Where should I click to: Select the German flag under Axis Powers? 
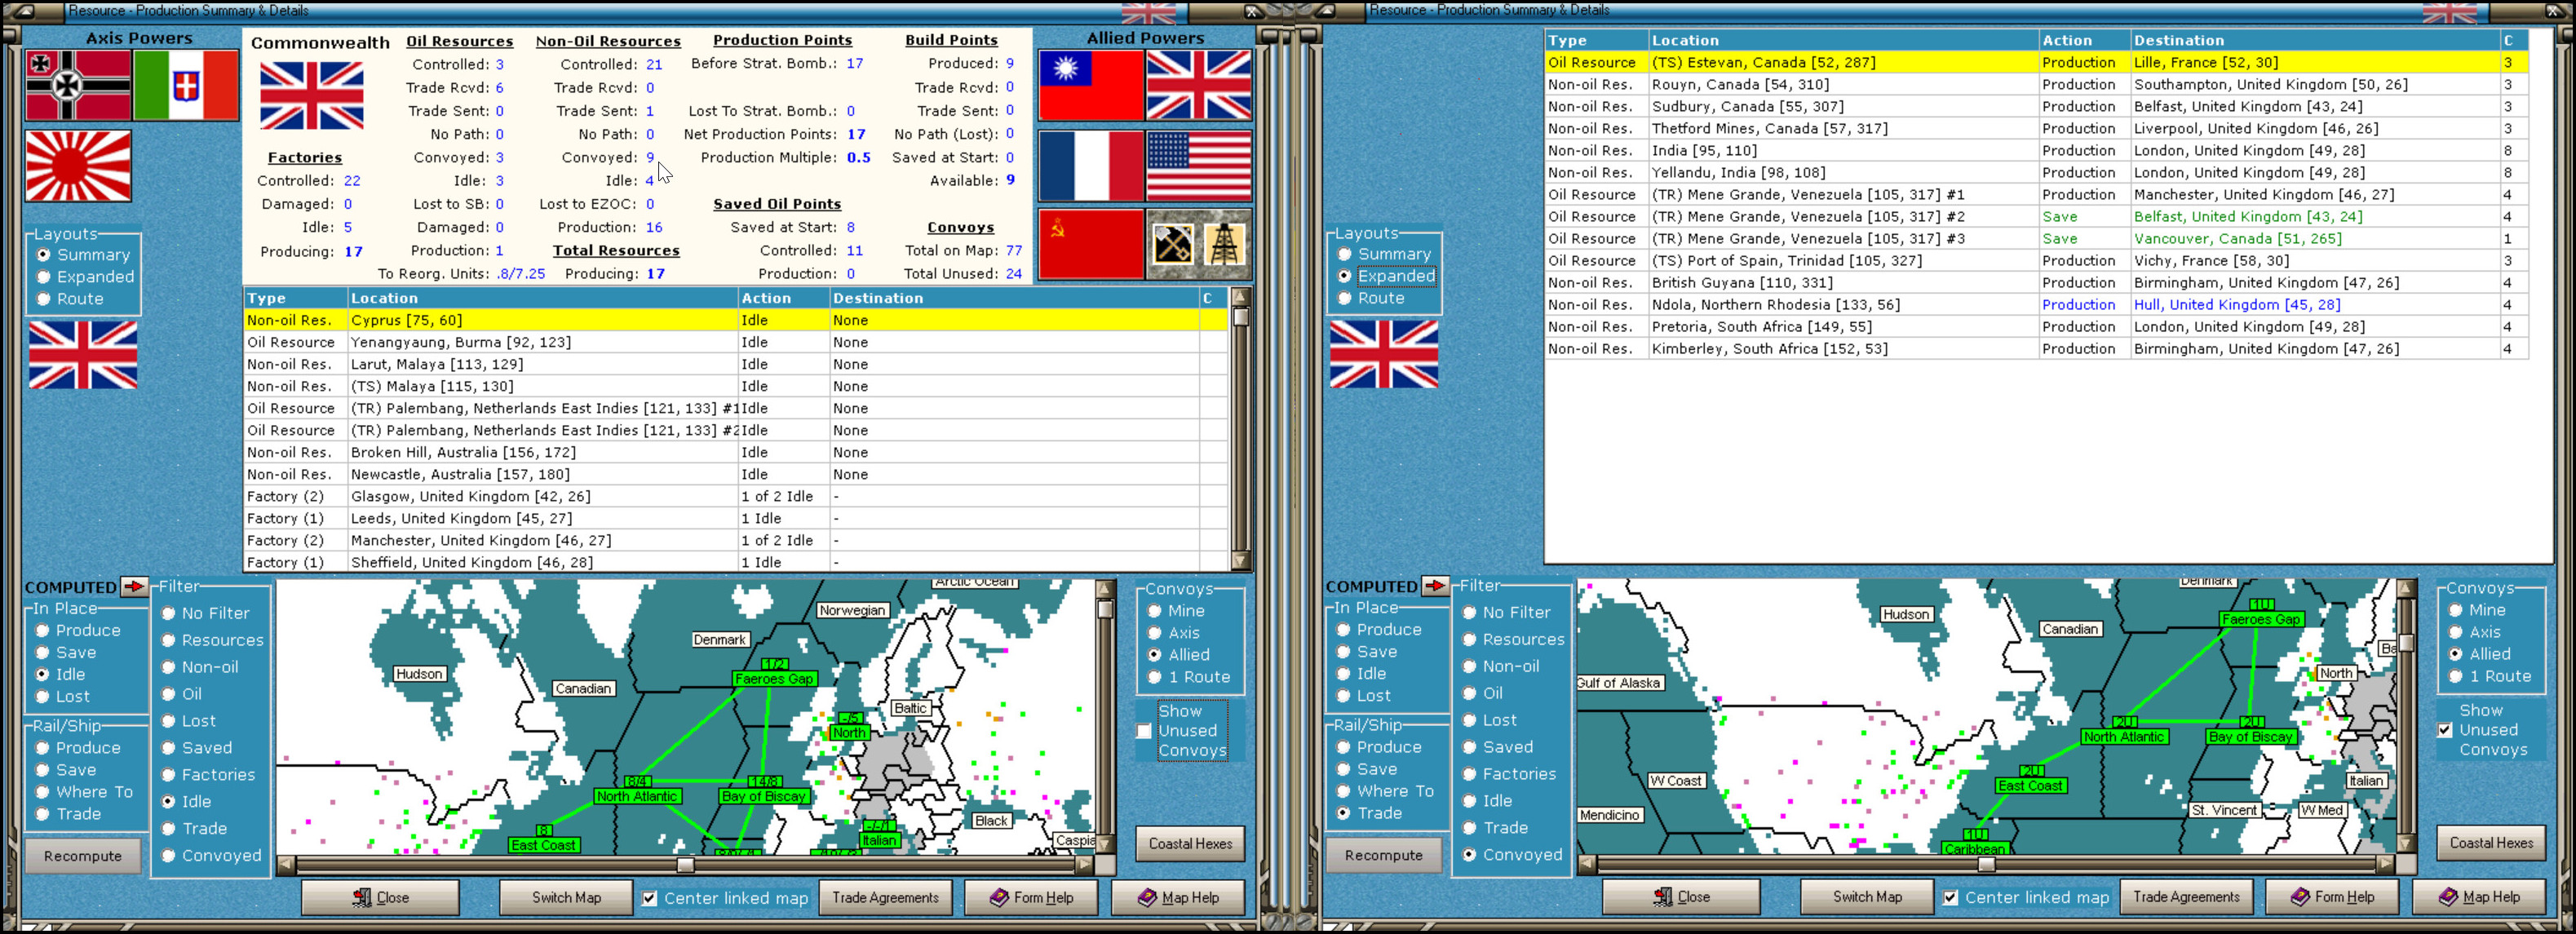pyautogui.click(x=78, y=86)
